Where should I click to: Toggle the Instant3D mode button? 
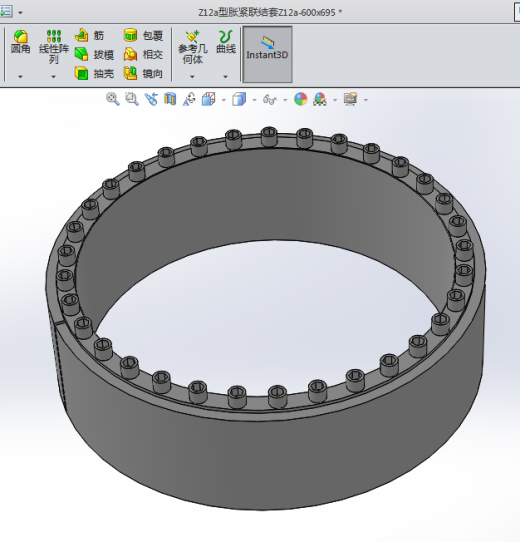point(267,54)
